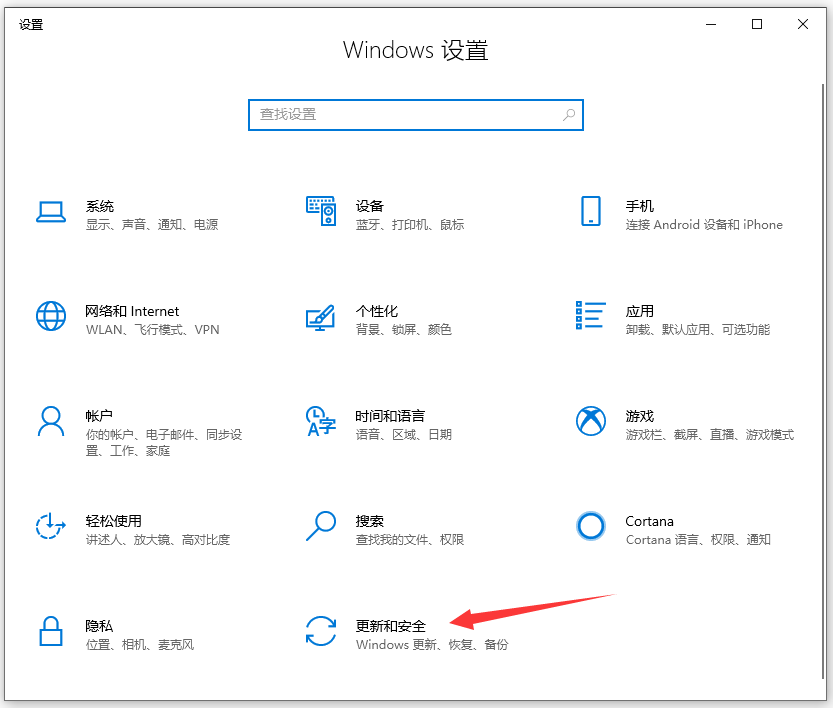833x708 pixels.
Task: Go to the 手机 settings title
Action: (640, 206)
